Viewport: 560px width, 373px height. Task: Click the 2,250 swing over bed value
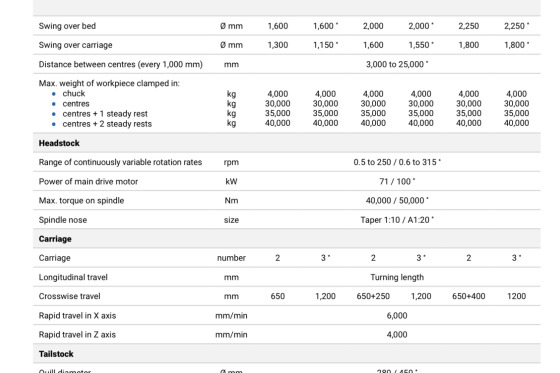469,26
